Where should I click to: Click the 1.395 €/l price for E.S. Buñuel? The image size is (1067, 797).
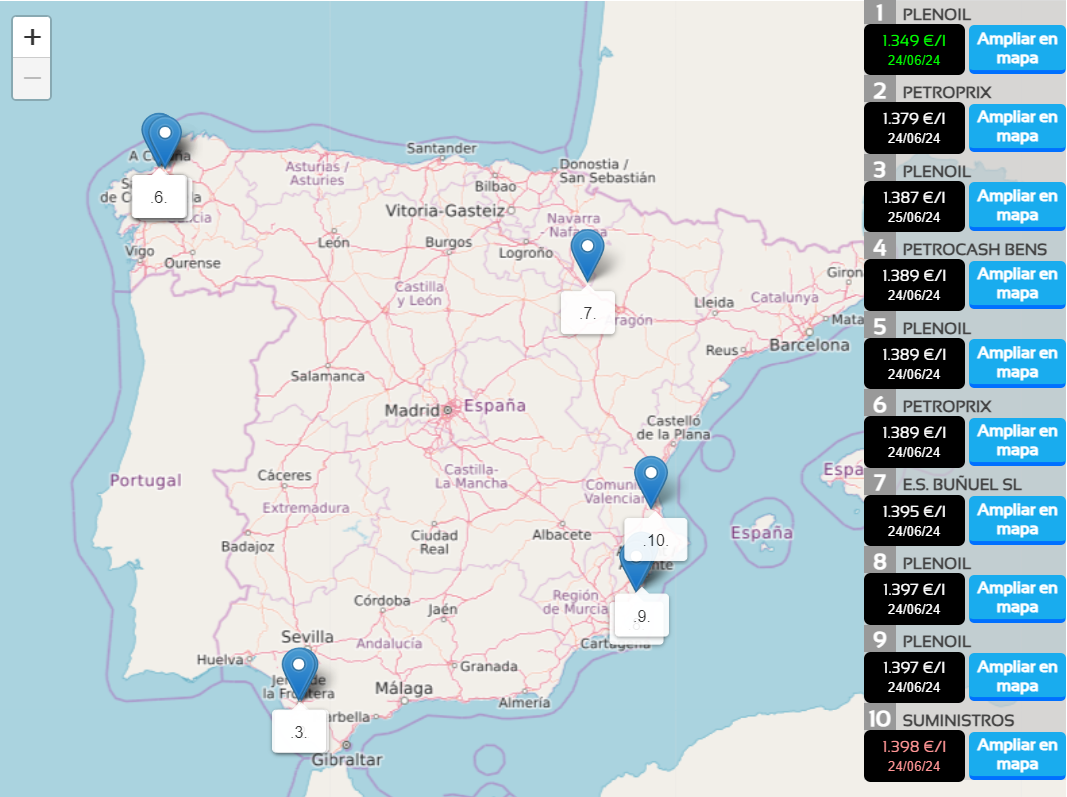(914, 520)
